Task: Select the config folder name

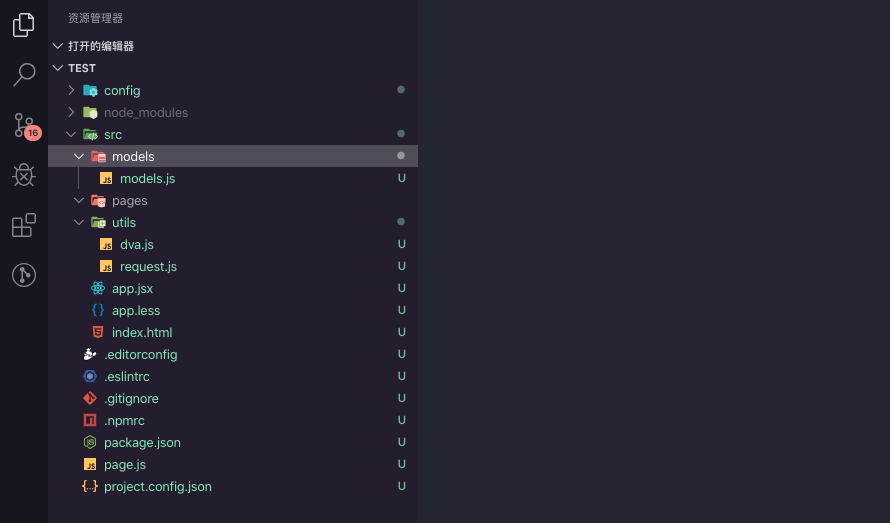Action: coord(122,91)
